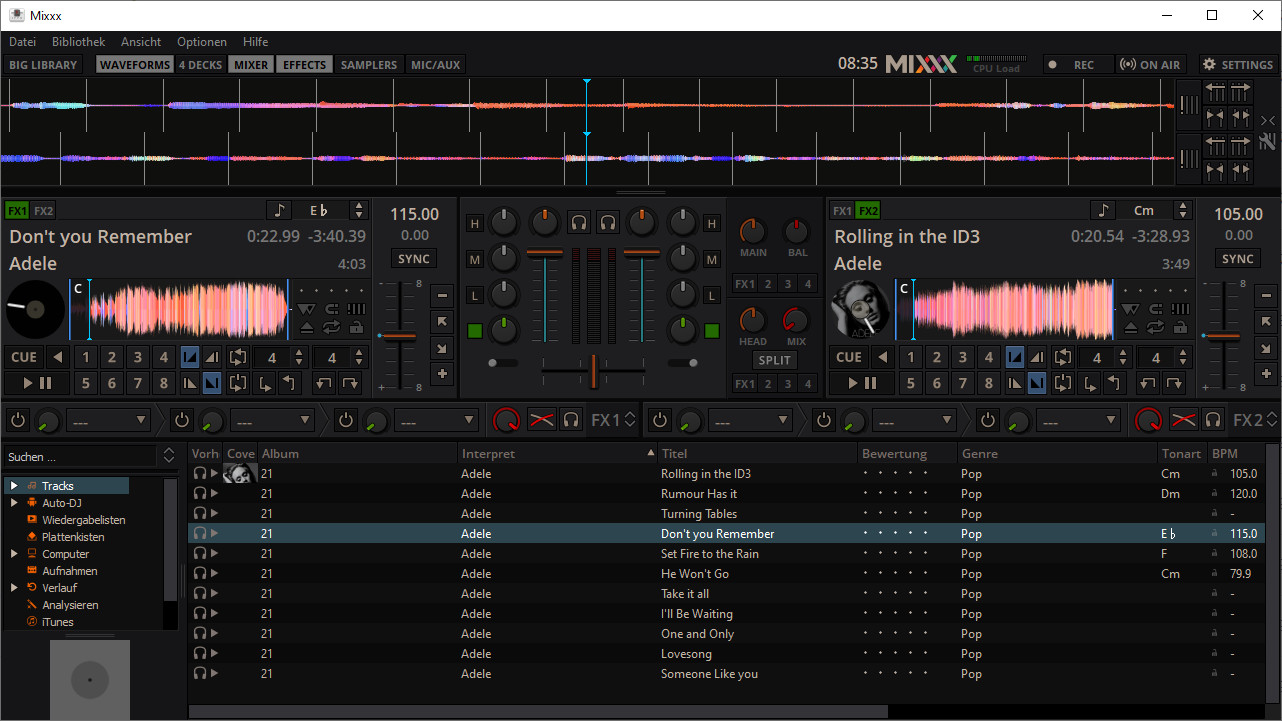This screenshot has height=721, width=1282.
Task: Open the last effect dropdown in FX2 unit
Action: [1077, 420]
